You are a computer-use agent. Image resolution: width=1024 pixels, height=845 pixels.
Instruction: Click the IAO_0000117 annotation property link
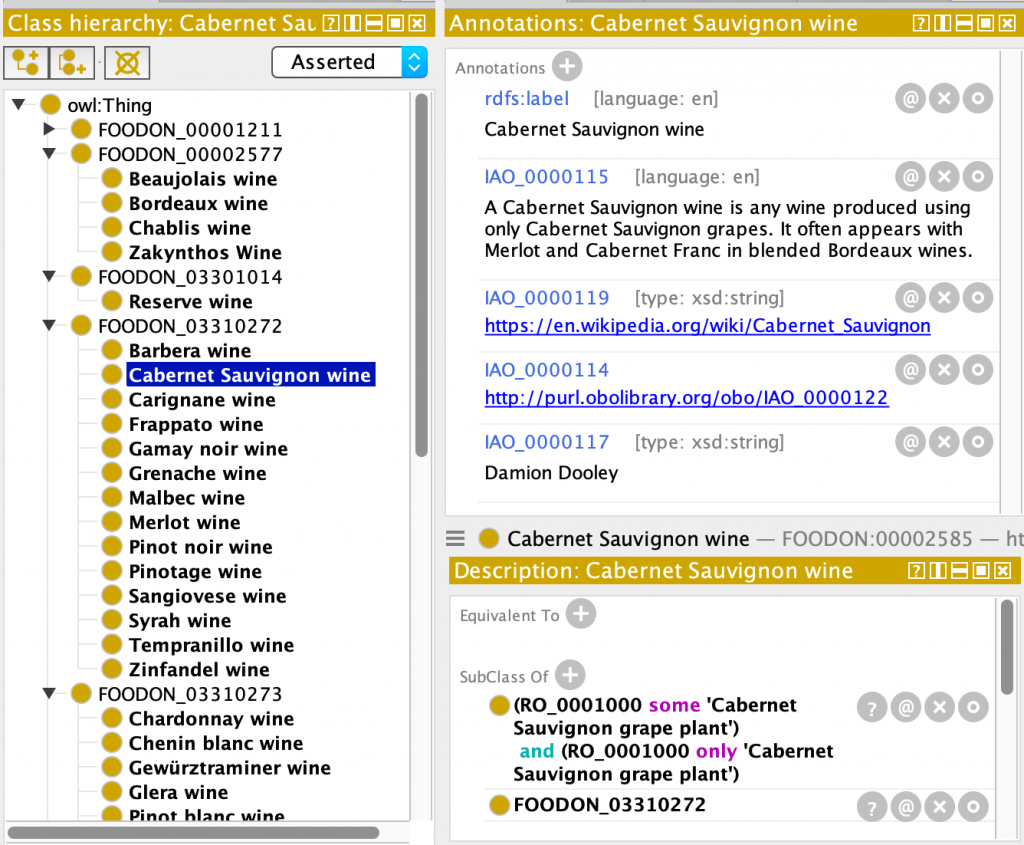[x=546, y=442]
